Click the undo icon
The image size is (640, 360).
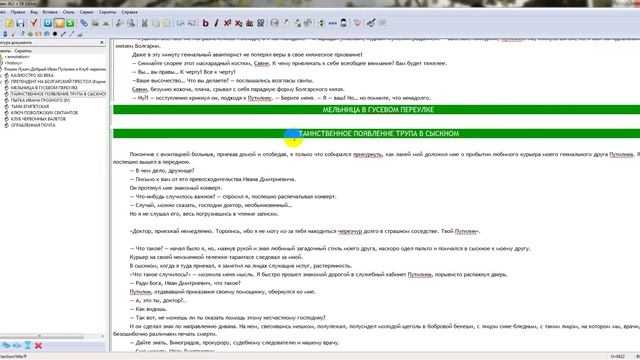click(x=180, y=23)
